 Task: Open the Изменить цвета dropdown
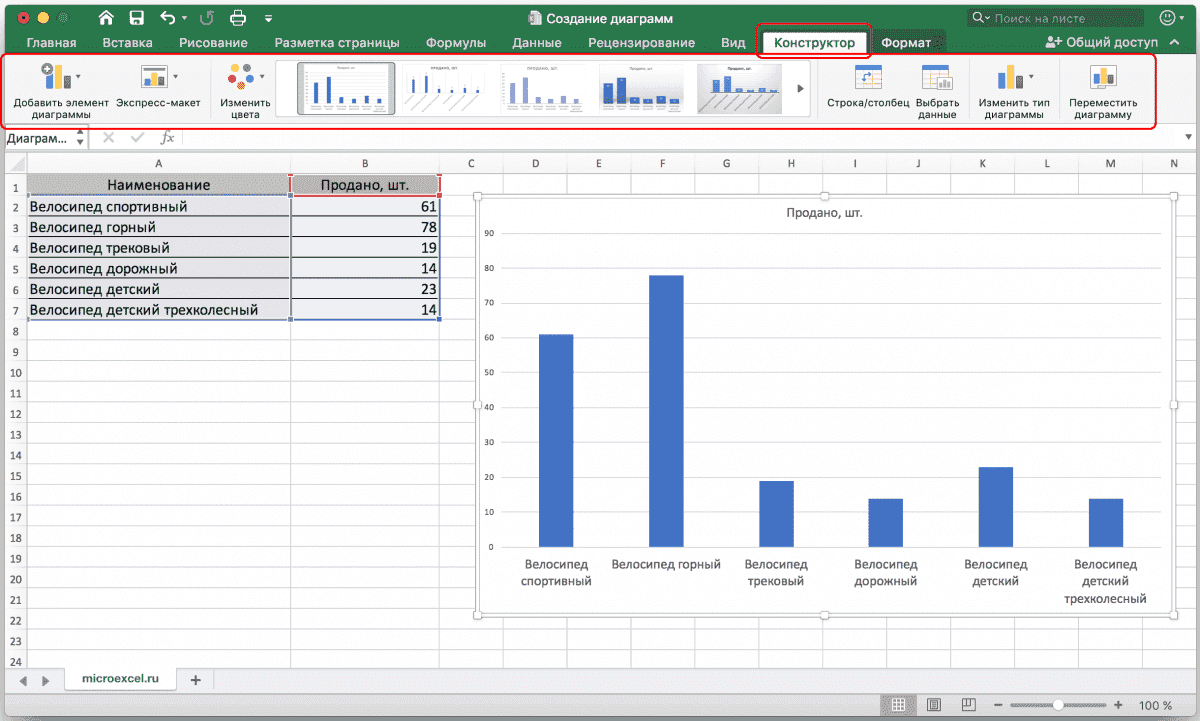tap(245, 79)
